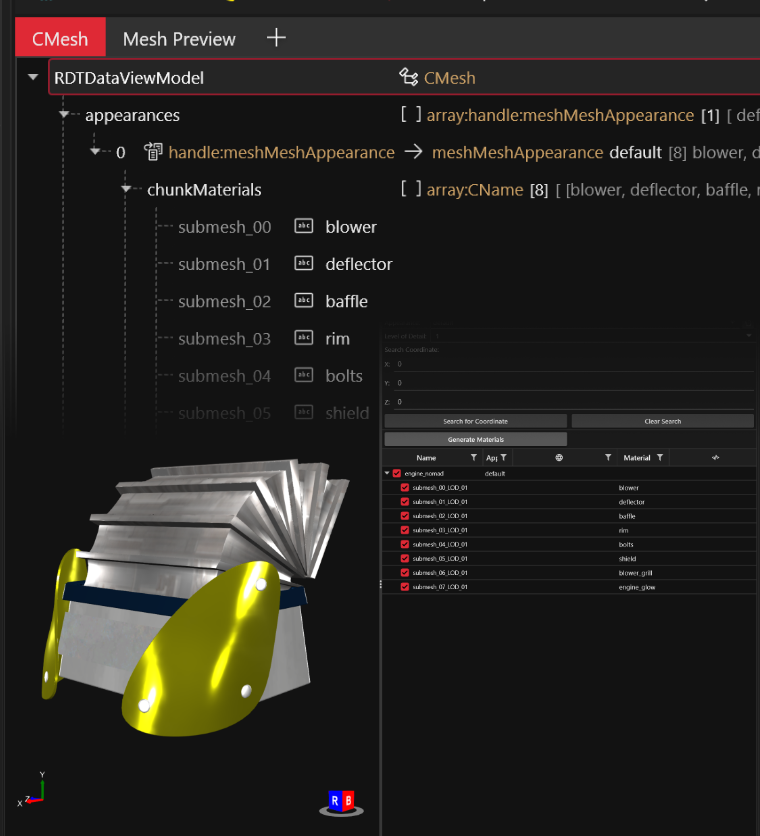Open the Name column filter funnel
This screenshot has height=836, width=760.
point(474,457)
